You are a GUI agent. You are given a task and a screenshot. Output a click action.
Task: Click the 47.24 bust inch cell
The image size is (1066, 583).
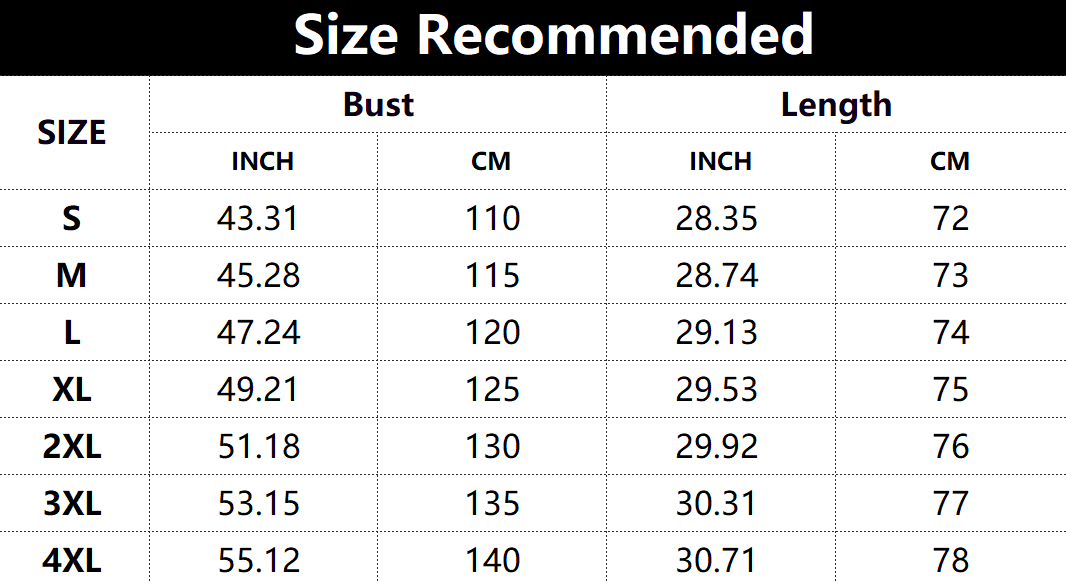258,332
